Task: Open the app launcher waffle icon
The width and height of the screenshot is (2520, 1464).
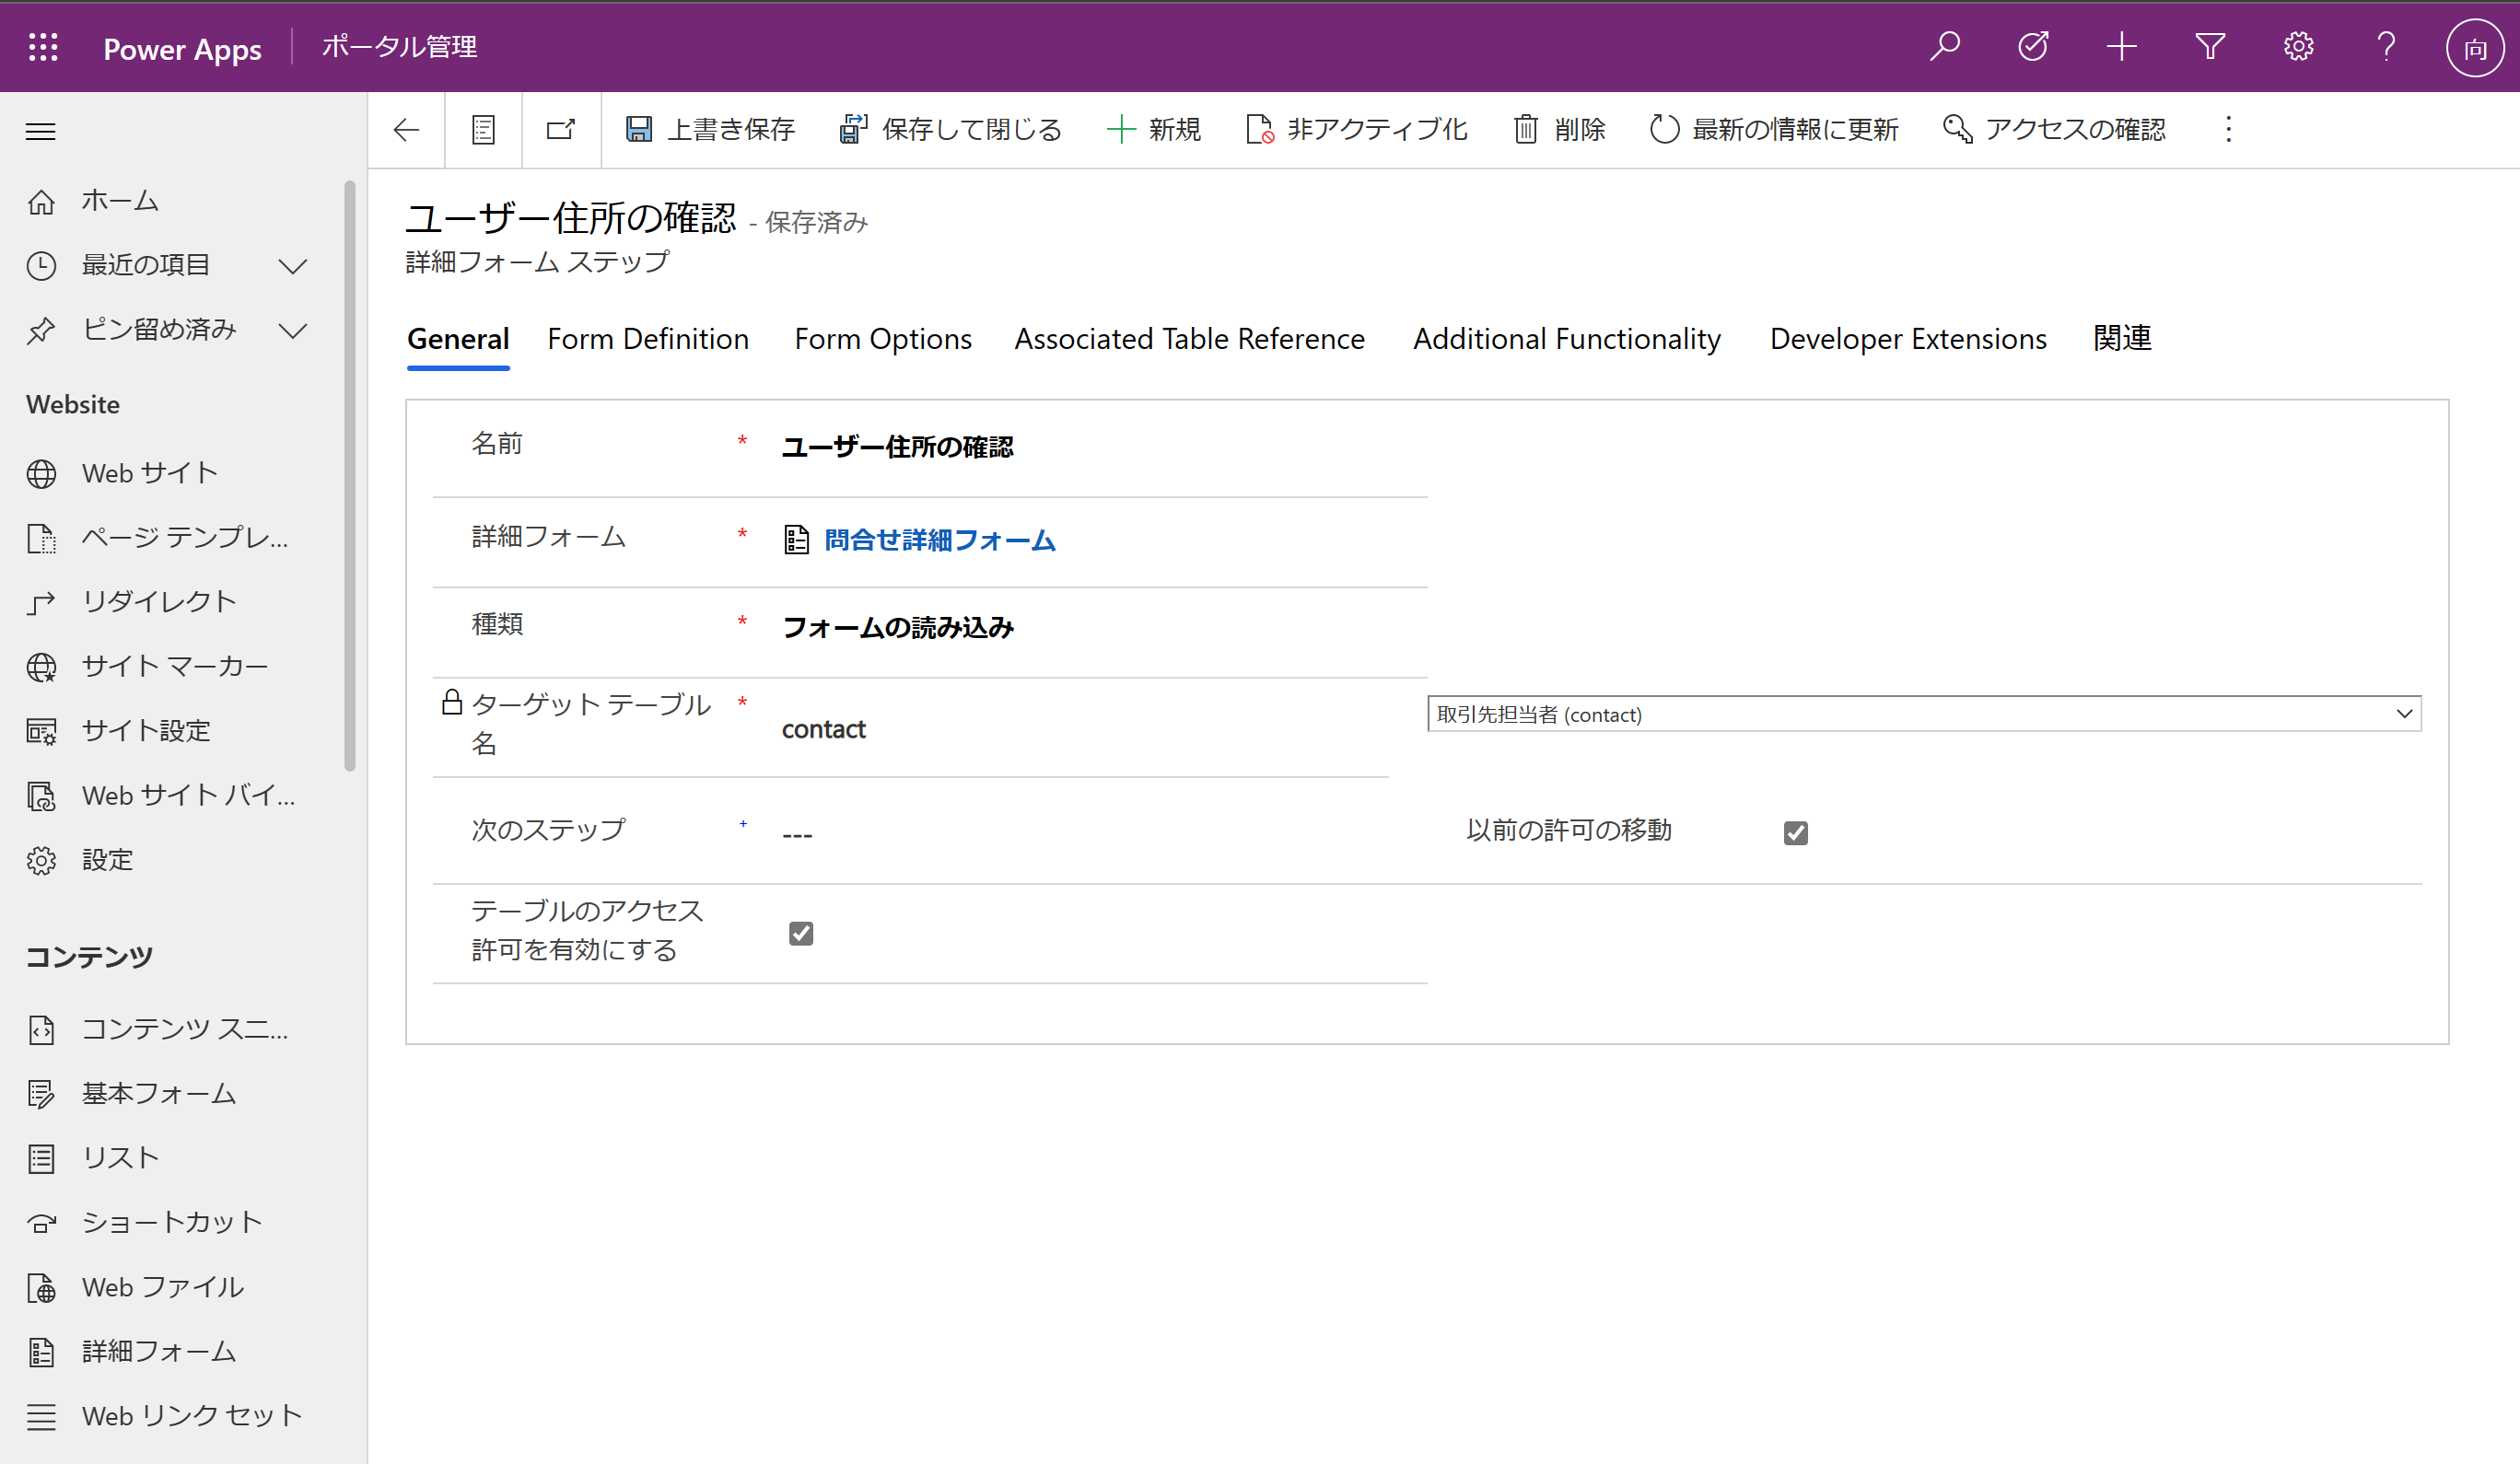Action: [x=43, y=47]
